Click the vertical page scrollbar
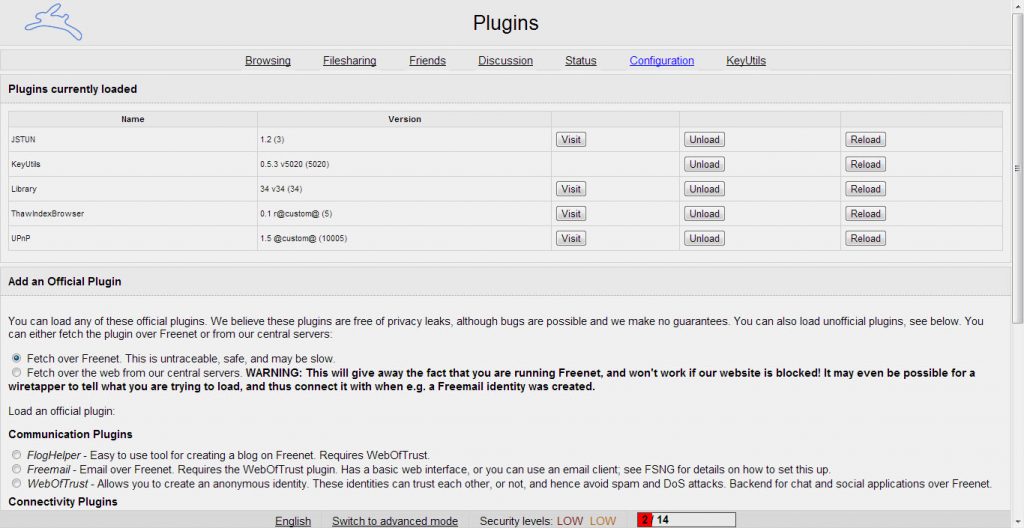Viewport: 1024px width, 528px height. click(x=1017, y=168)
